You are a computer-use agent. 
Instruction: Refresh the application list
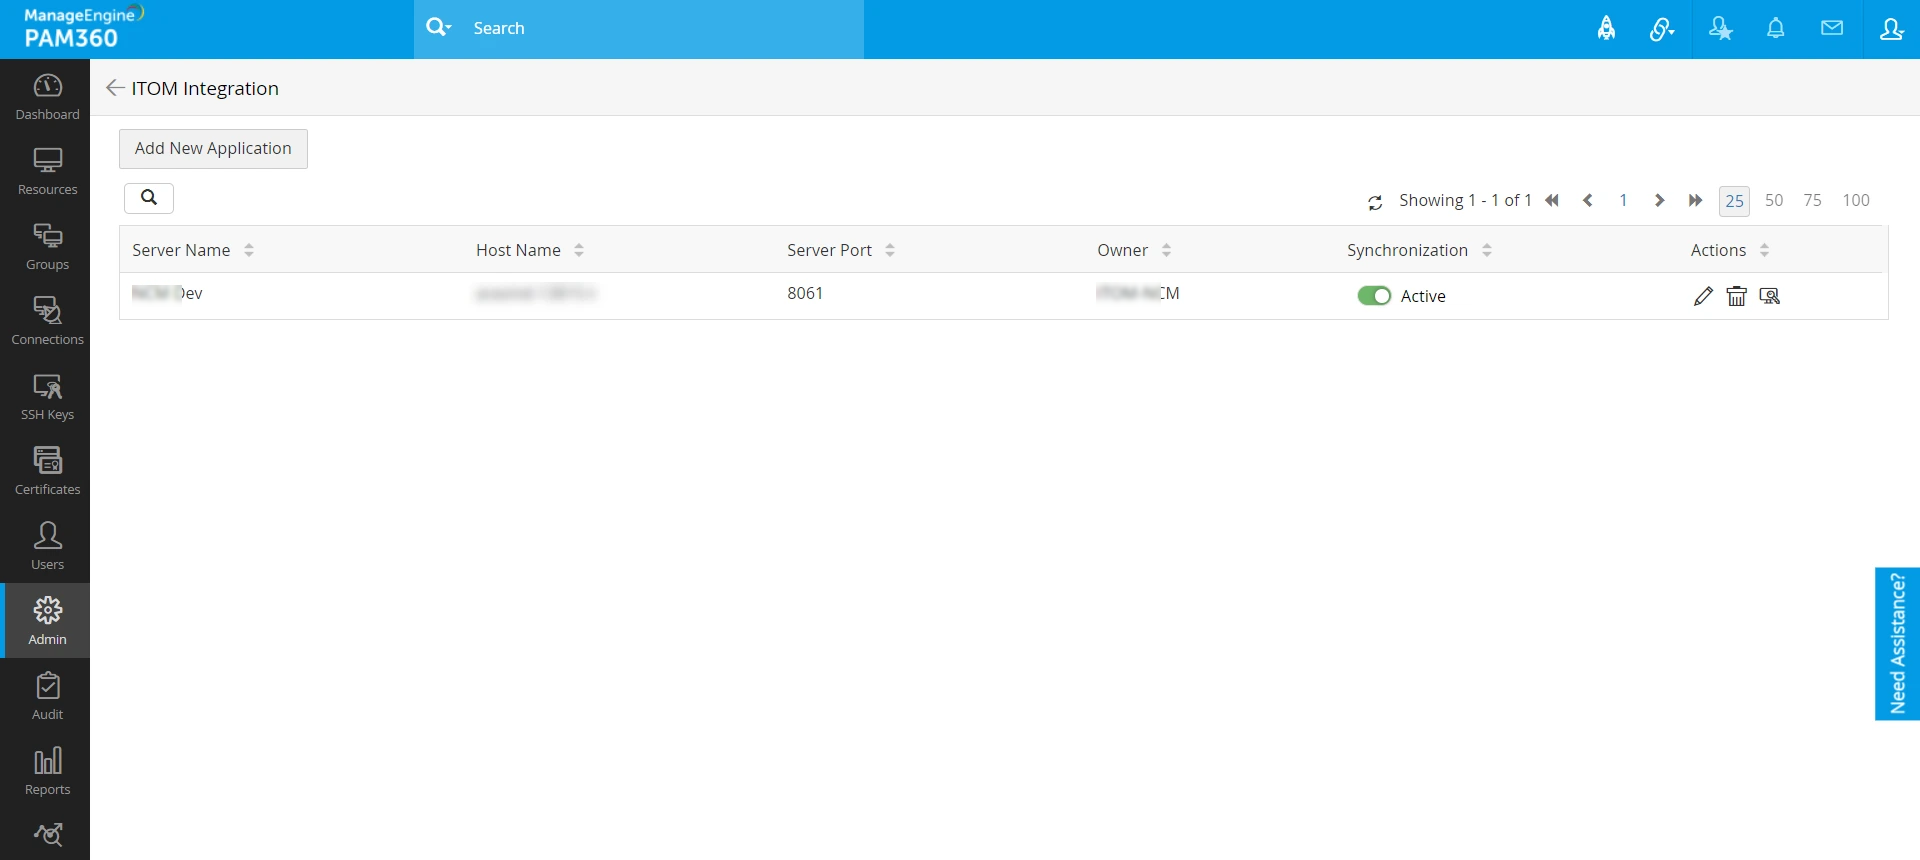point(1375,202)
